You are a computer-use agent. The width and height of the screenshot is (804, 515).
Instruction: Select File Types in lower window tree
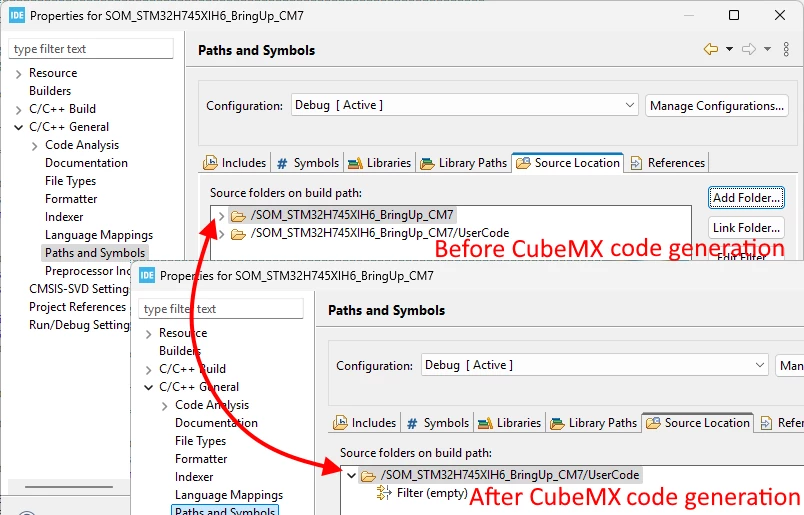[x=200, y=441]
